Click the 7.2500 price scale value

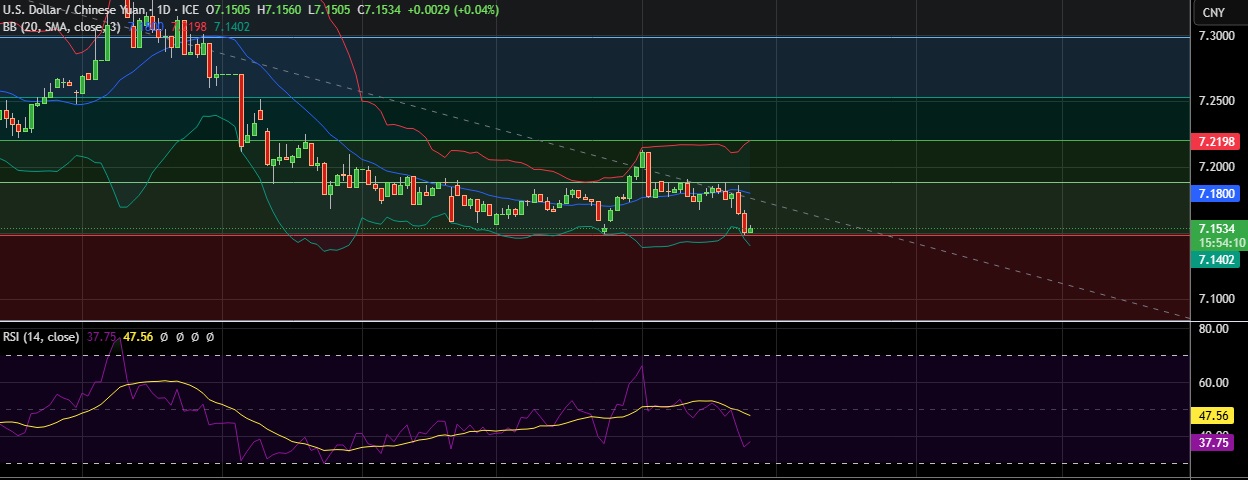point(1217,102)
